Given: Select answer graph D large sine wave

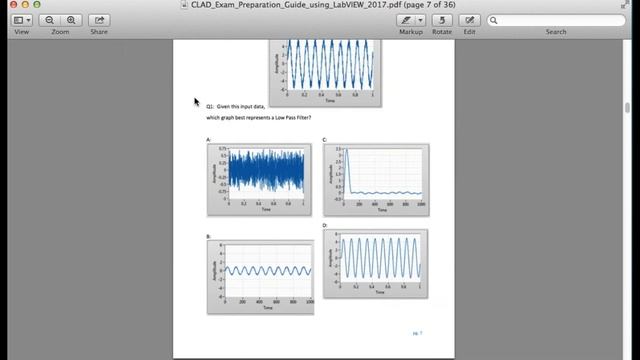Looking at the screenshot, I should coord(376,264).
